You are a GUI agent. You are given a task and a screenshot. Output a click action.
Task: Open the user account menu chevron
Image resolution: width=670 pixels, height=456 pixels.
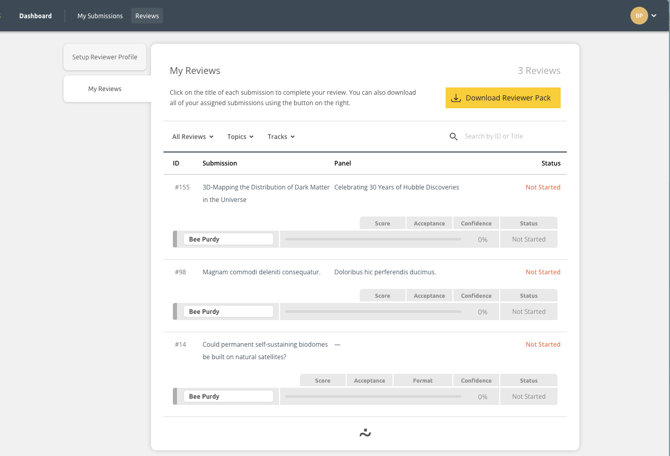[x=654, y=16]
